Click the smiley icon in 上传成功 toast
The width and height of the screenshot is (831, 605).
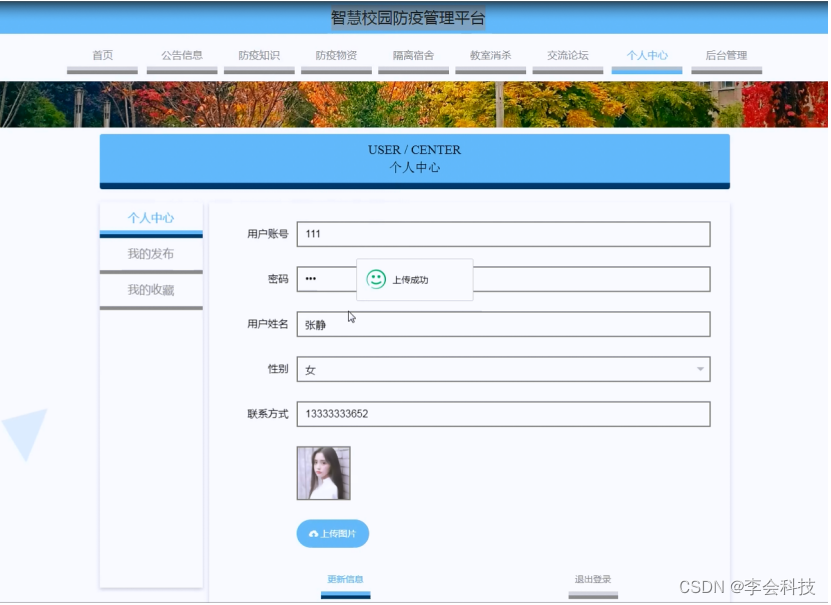[376, 279]
